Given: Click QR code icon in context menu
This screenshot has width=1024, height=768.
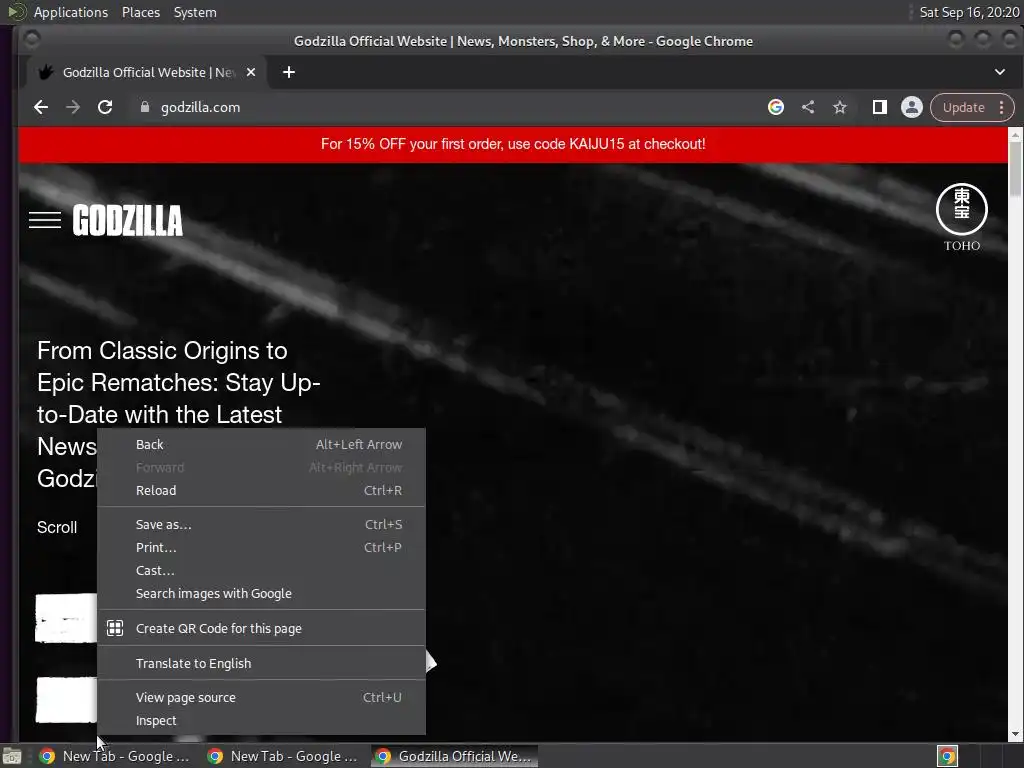Looking at the screenshot, I should point(115,628).
